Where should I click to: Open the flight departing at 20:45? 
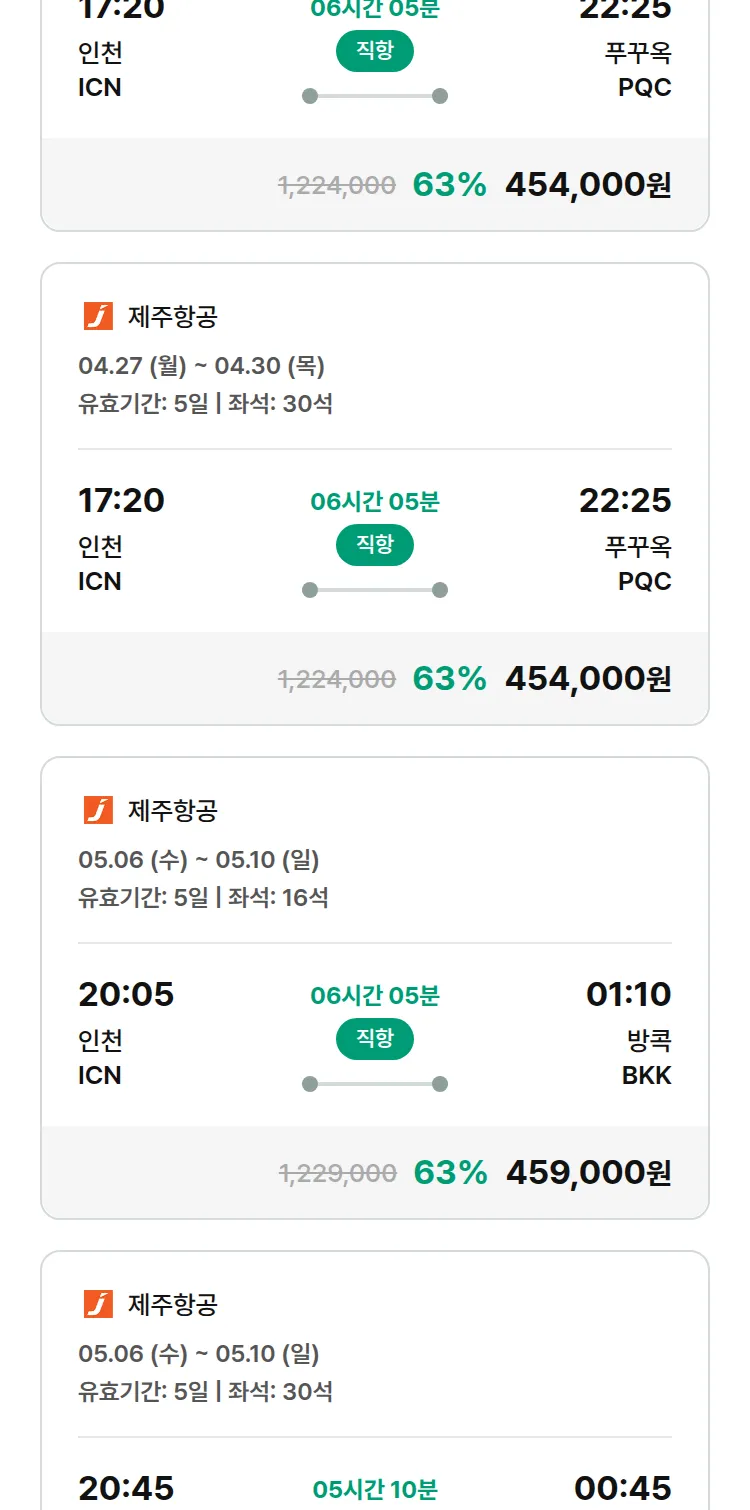coord(126,1488)
